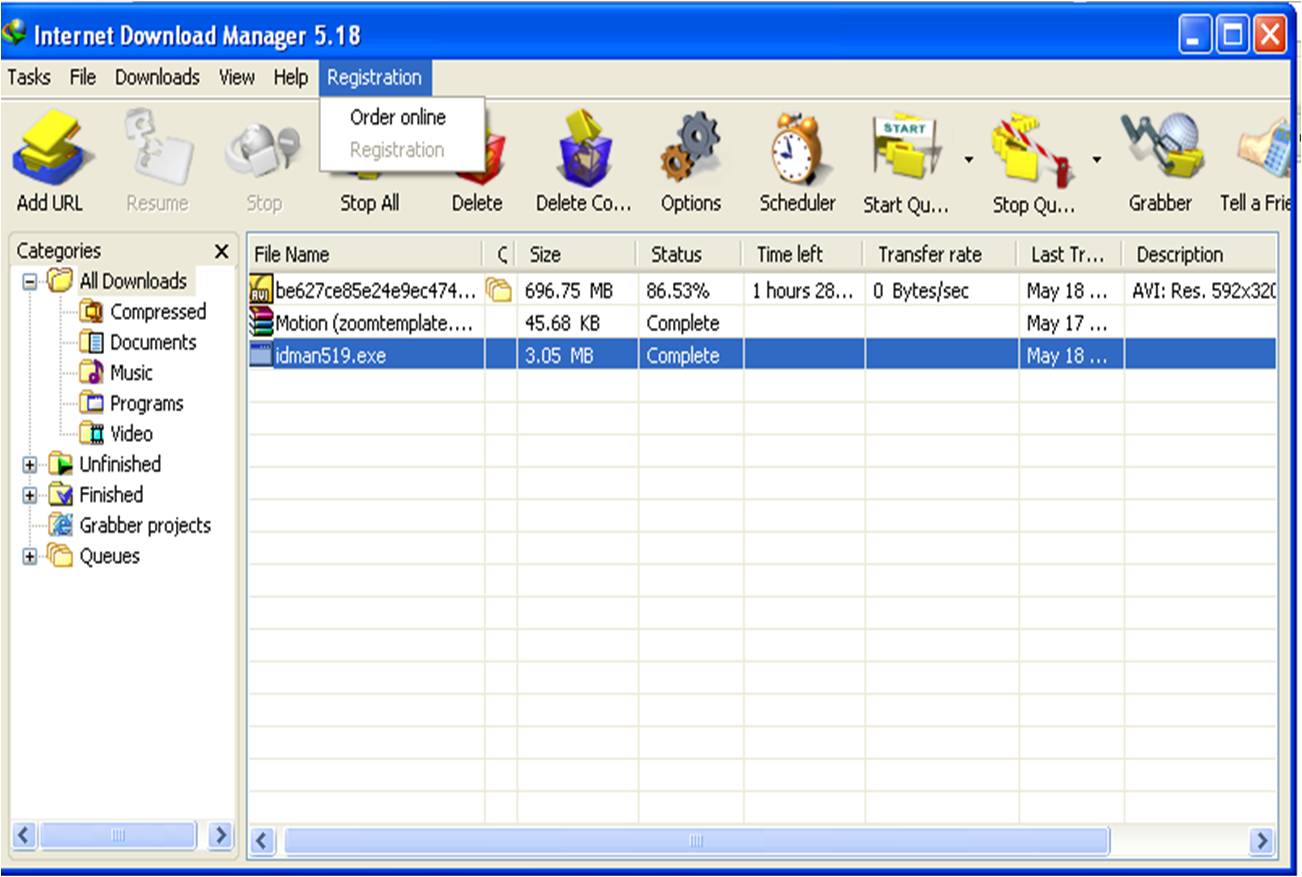Image resolution: width=1302 pixels, height=877 pixels.
Task: Sort by the Transfer rate column header
Action: pyautogui.click(x=942, y=255)
